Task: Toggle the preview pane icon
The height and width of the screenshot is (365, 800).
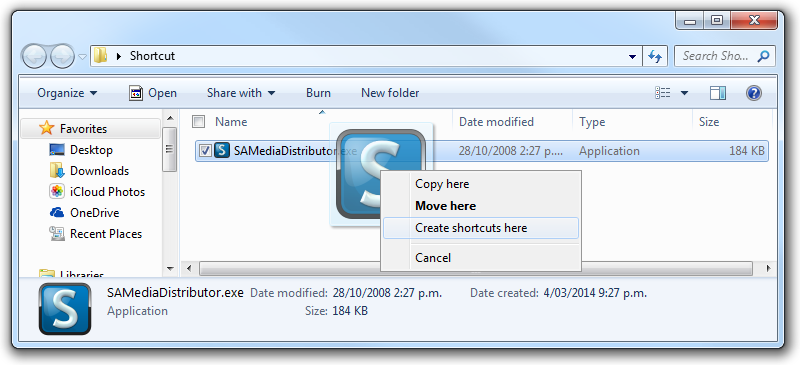Action: pos(718,93)
